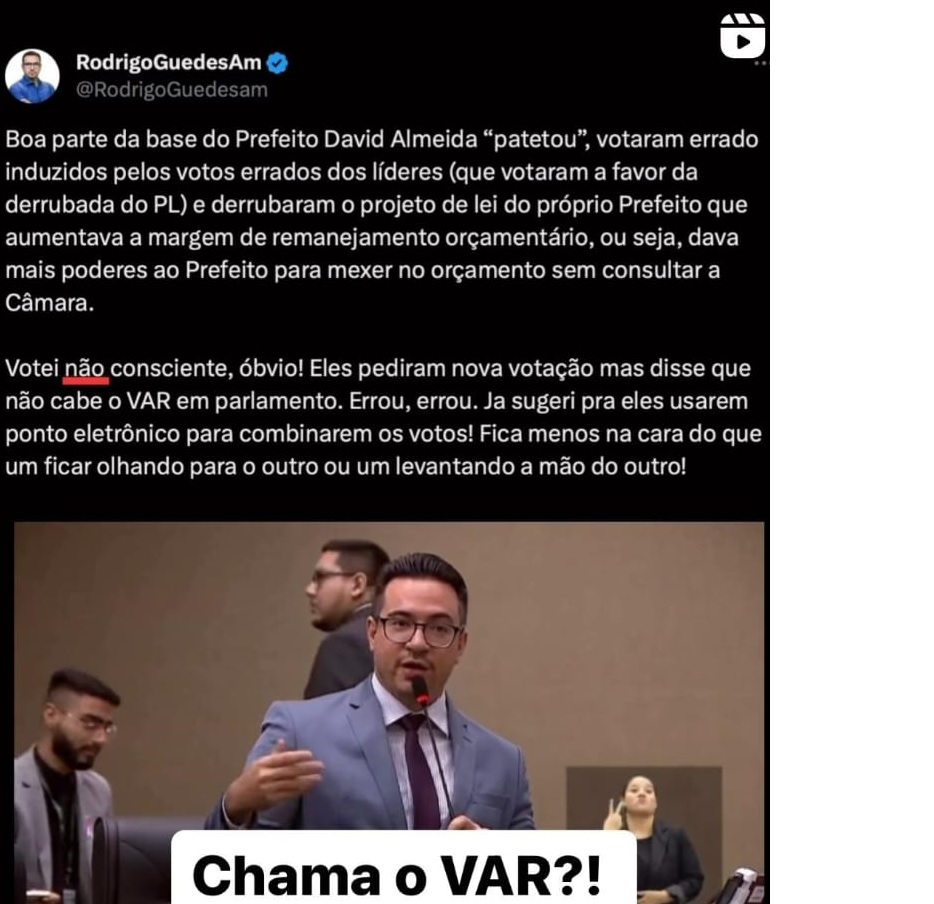Click the "Chama o VAR?!" caption
Image resolution: width=934 pixels, height=904 pixels.
point(397,875)
